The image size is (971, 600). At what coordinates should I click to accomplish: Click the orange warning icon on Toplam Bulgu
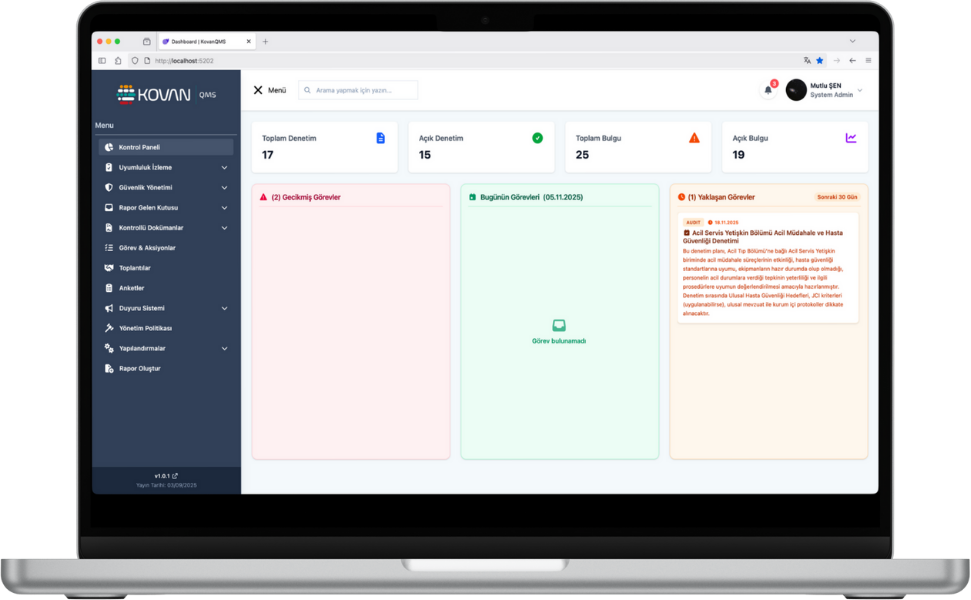(x=694, y=138)
